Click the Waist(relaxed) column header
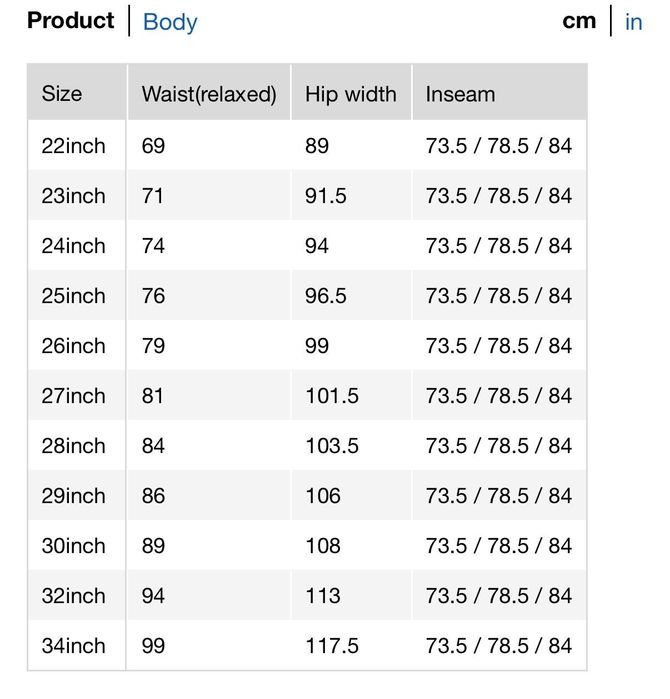670x699 pixels. pos(208,94)
